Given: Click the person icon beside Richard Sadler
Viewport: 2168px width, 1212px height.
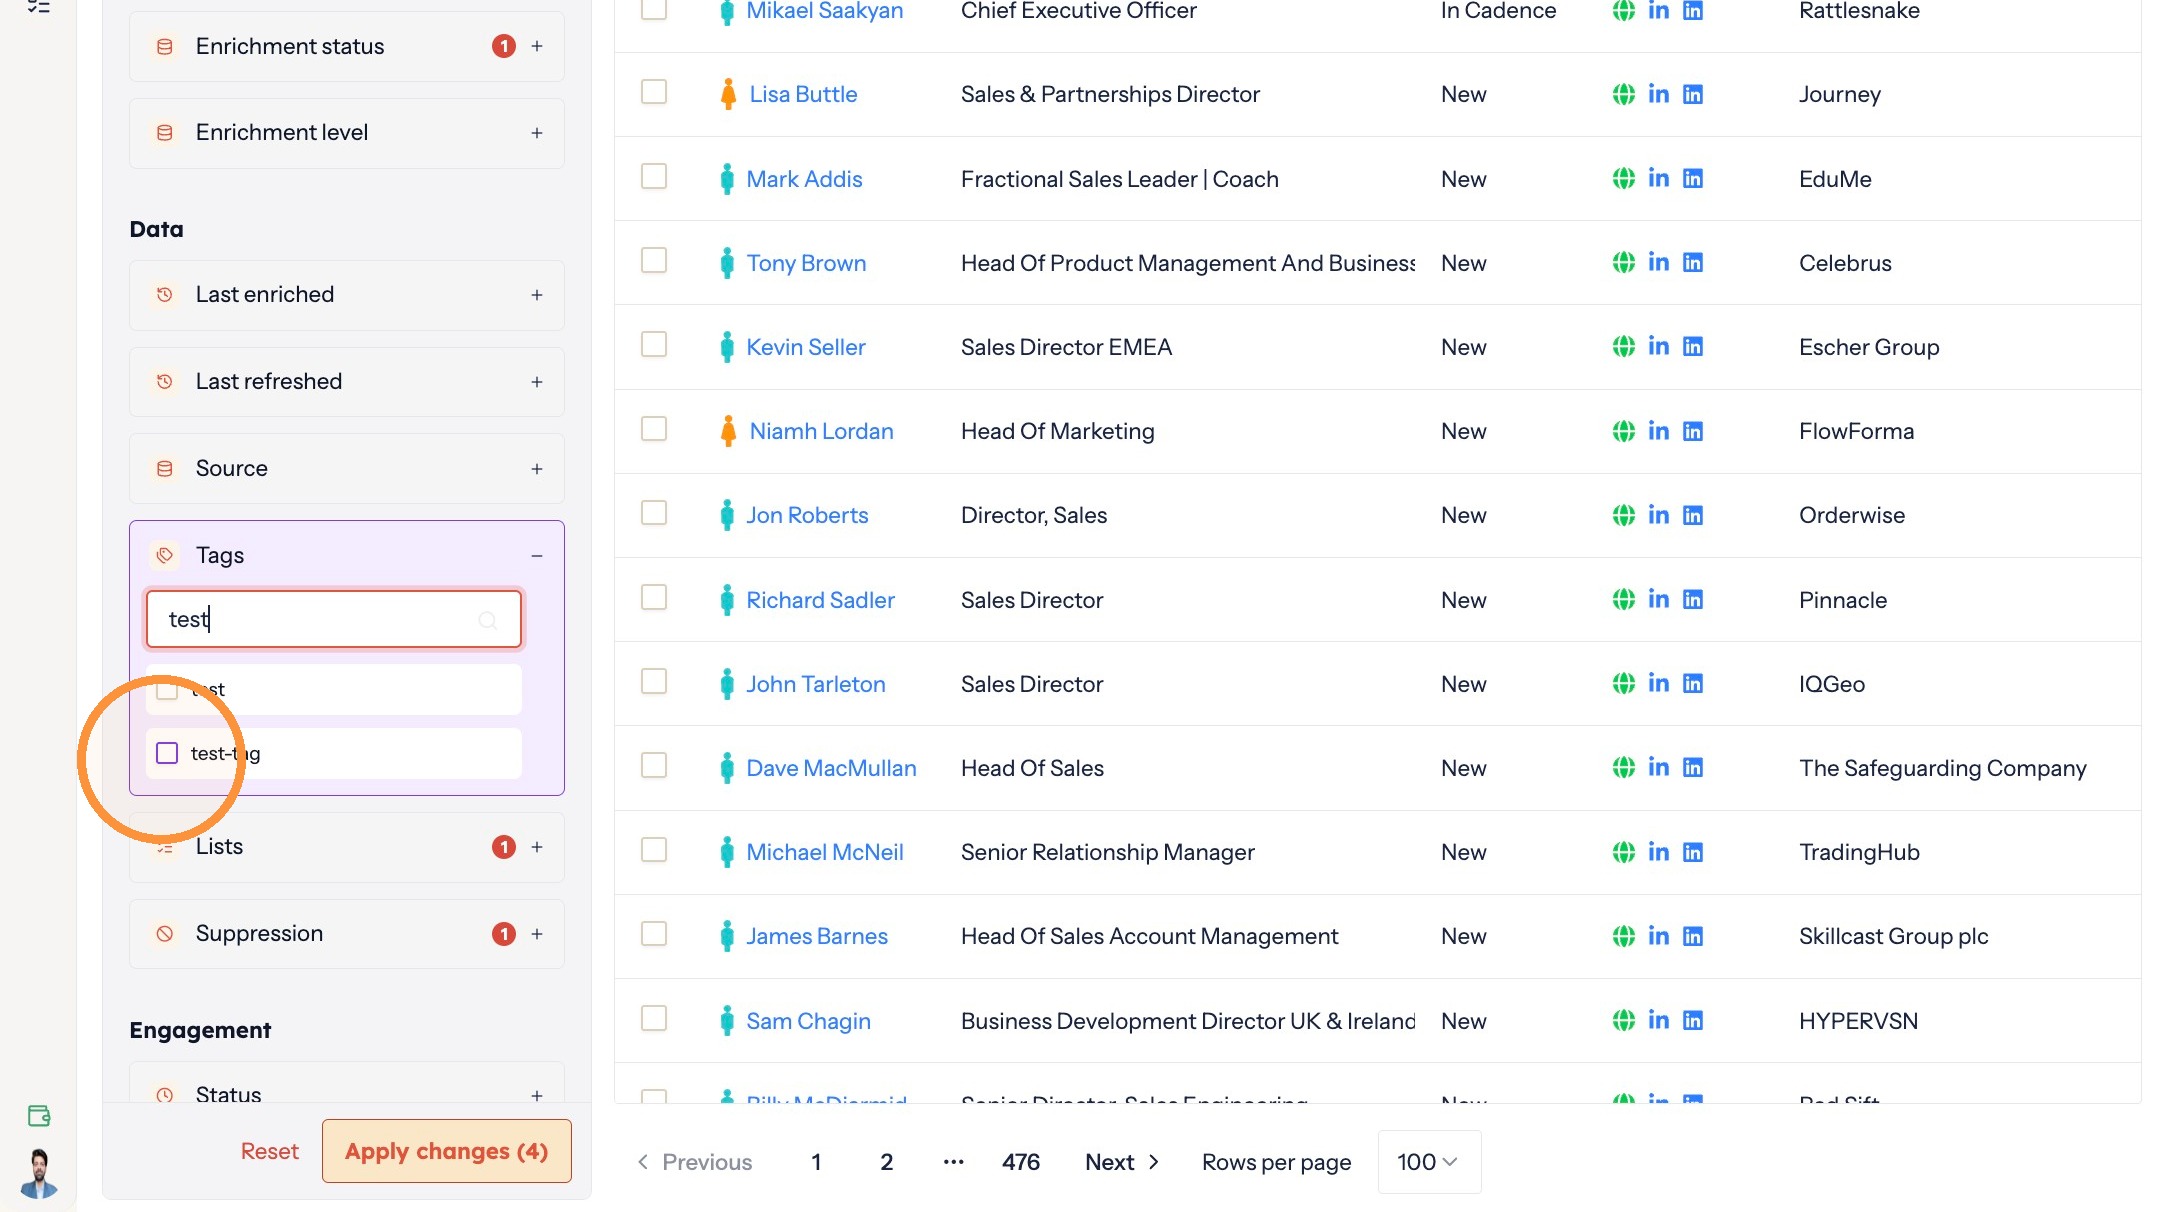Looking at the screenshot, I should tap(727, 600).
